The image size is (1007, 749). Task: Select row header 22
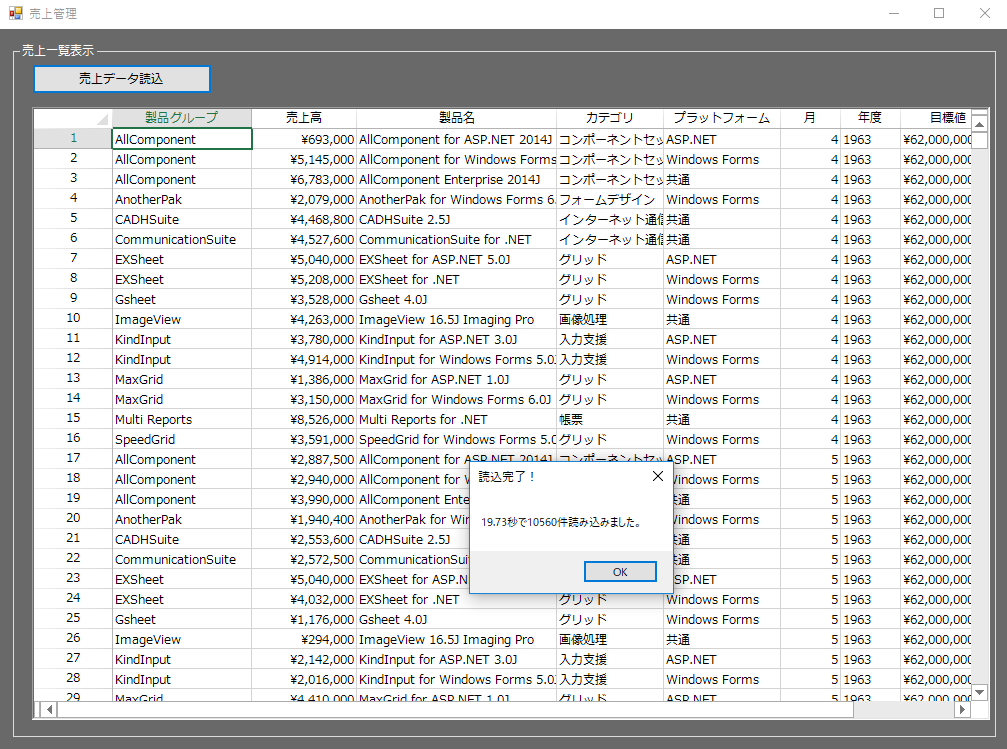click(x=73, y=559)
